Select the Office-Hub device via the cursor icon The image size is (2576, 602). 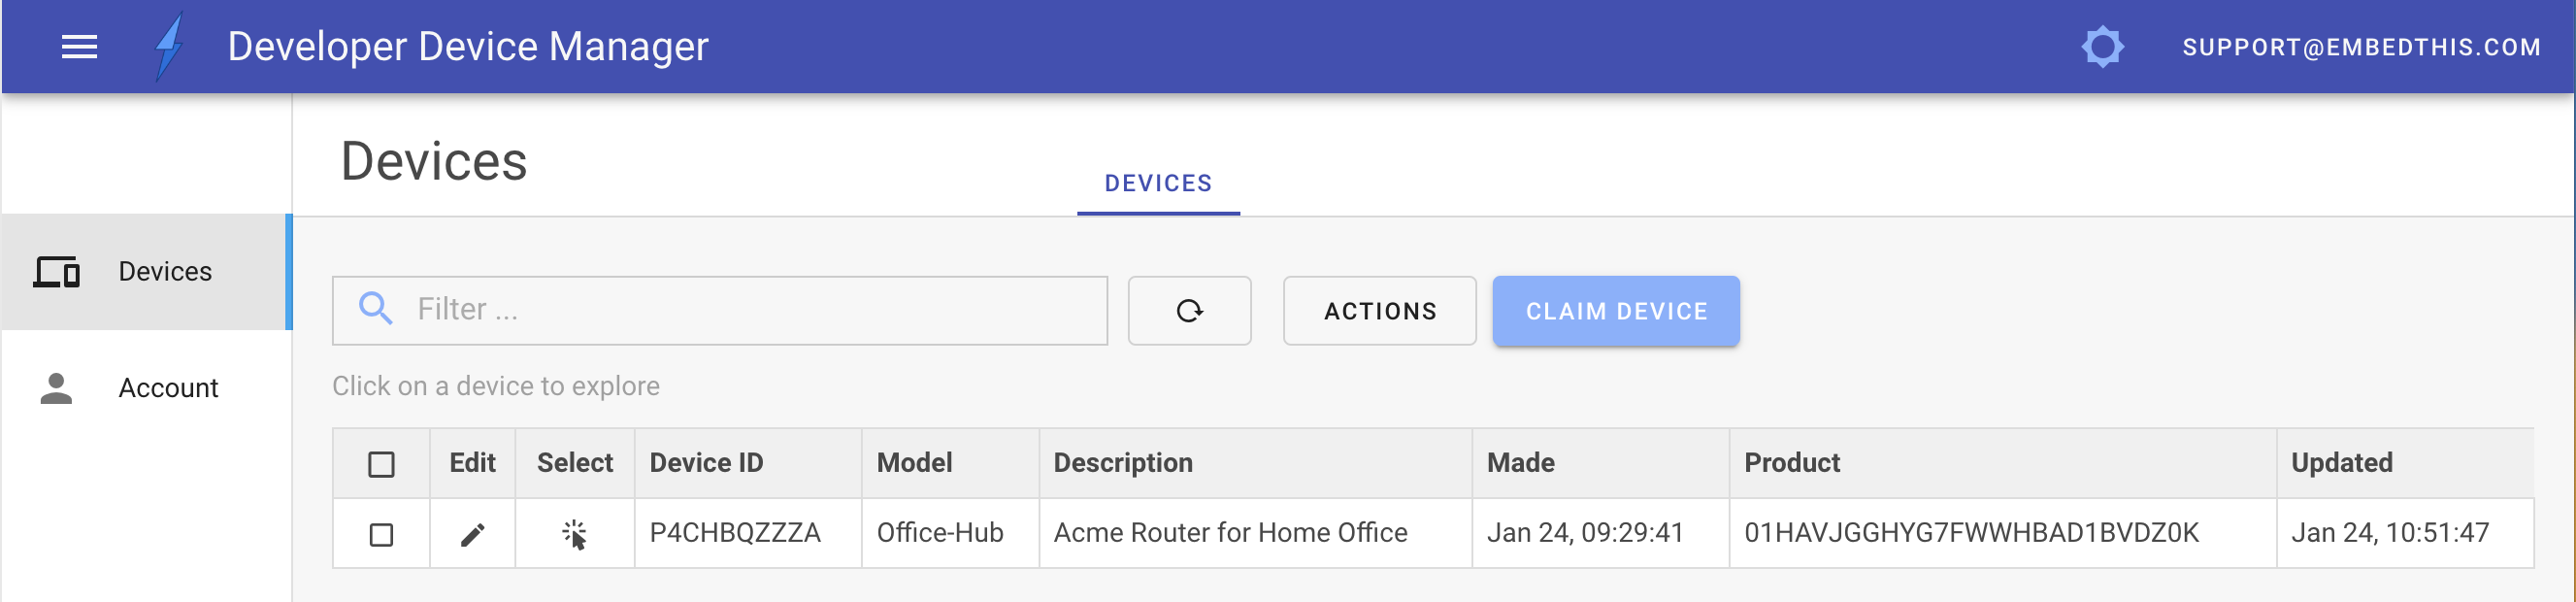(x=574, y=533)
